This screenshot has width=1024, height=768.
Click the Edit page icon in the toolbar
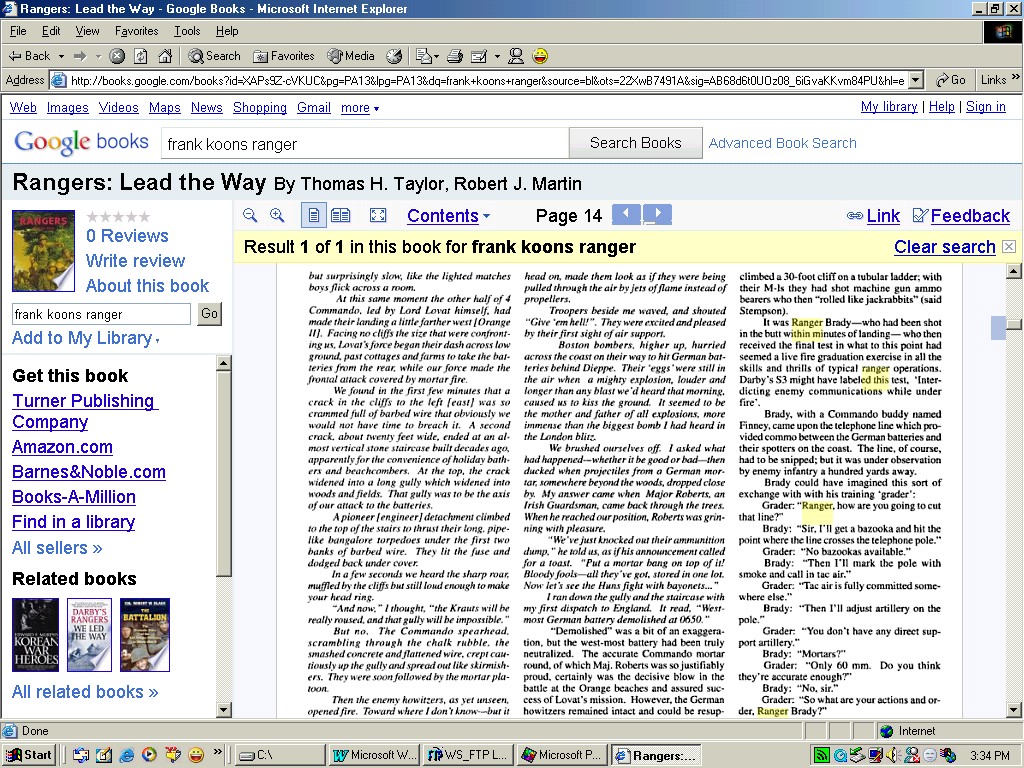[479, 56]
